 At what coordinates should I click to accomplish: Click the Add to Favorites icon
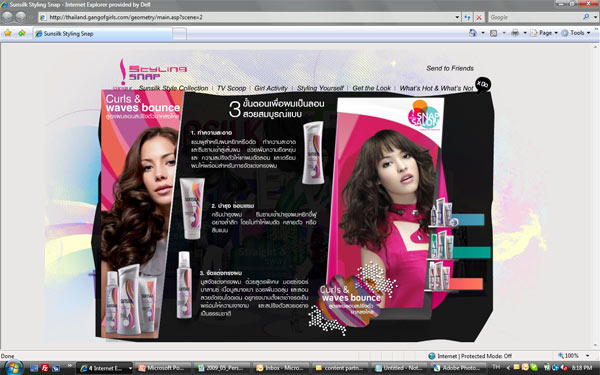[21, 33]
